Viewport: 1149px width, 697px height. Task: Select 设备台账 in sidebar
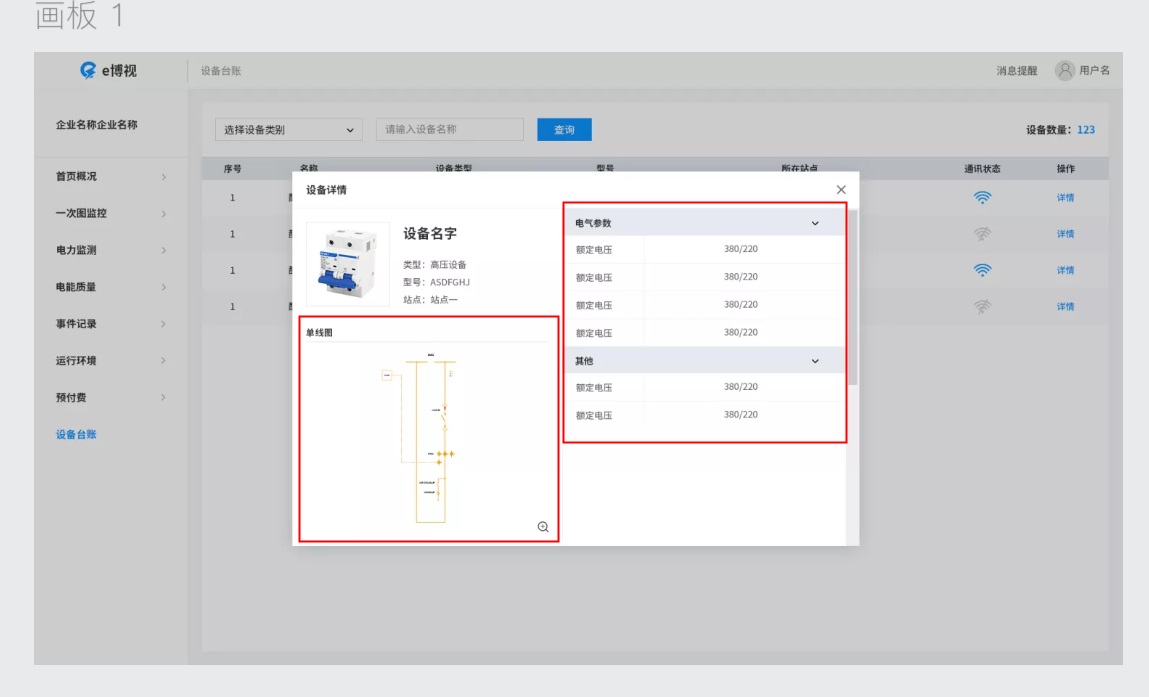77,434
